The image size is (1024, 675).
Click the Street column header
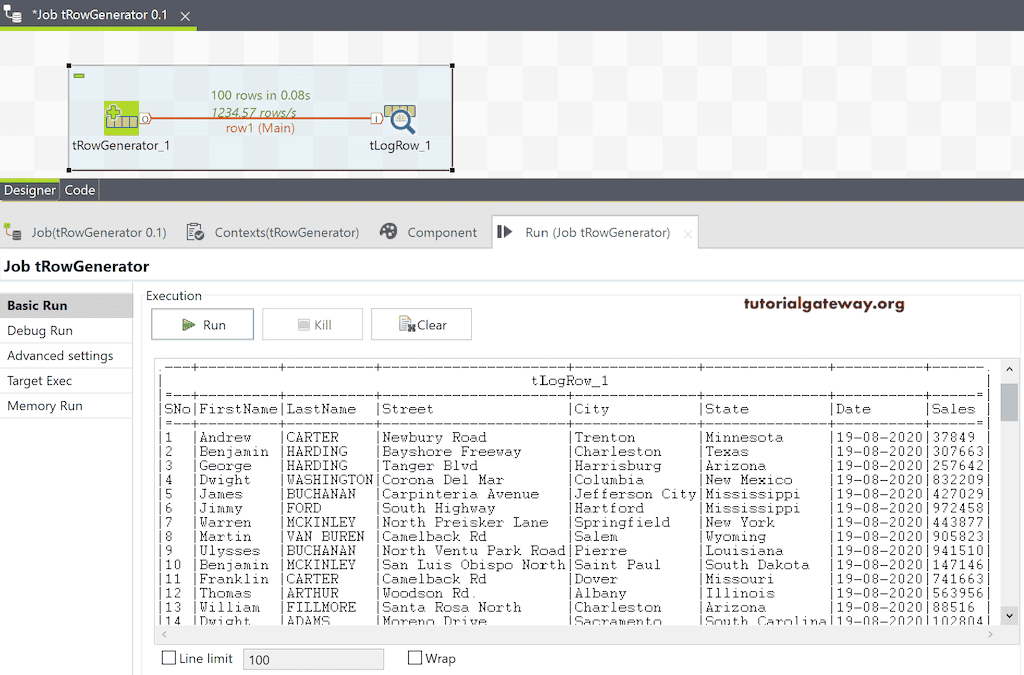pyautogui.click(x=408, y=409)
